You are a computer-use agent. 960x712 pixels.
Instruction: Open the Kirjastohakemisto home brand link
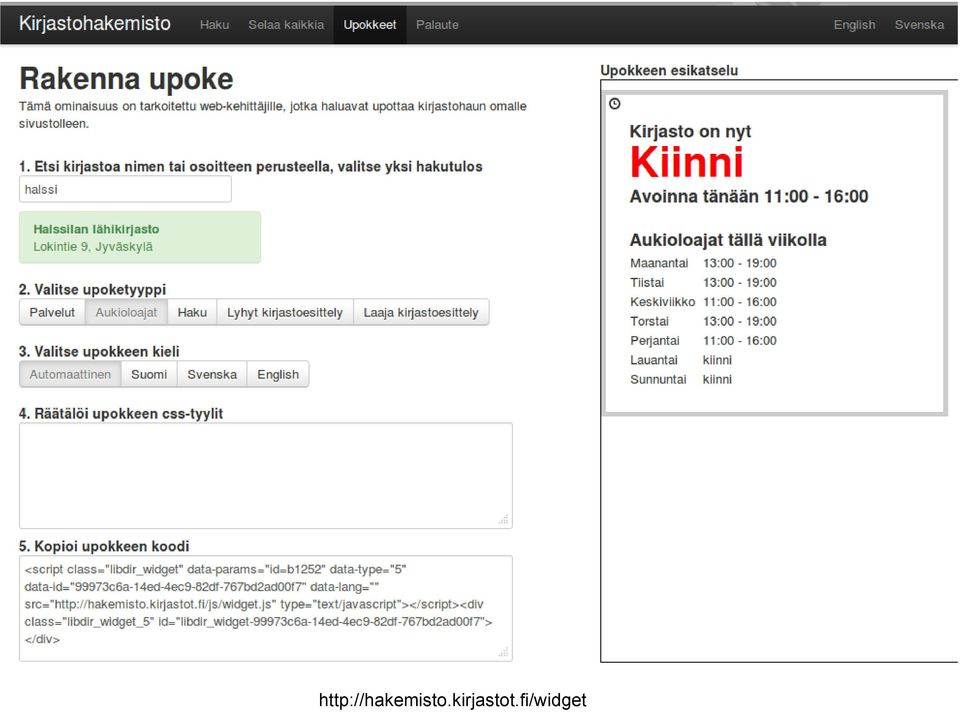pos(95,24)
